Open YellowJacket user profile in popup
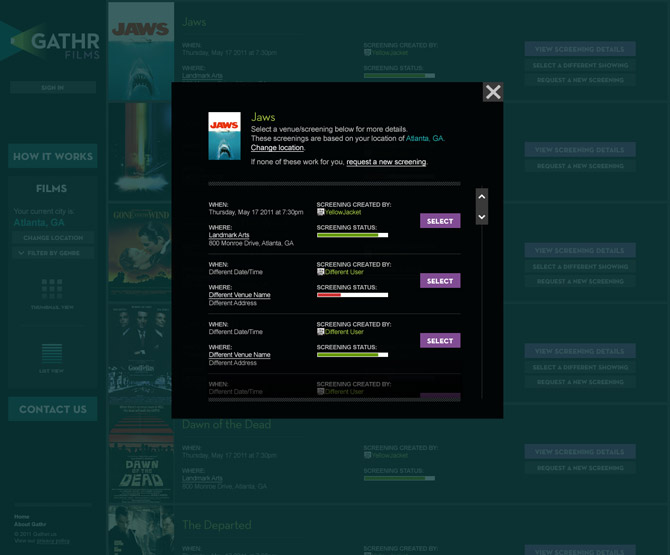This screenshot has width=670, height=555. coord(343,212)
